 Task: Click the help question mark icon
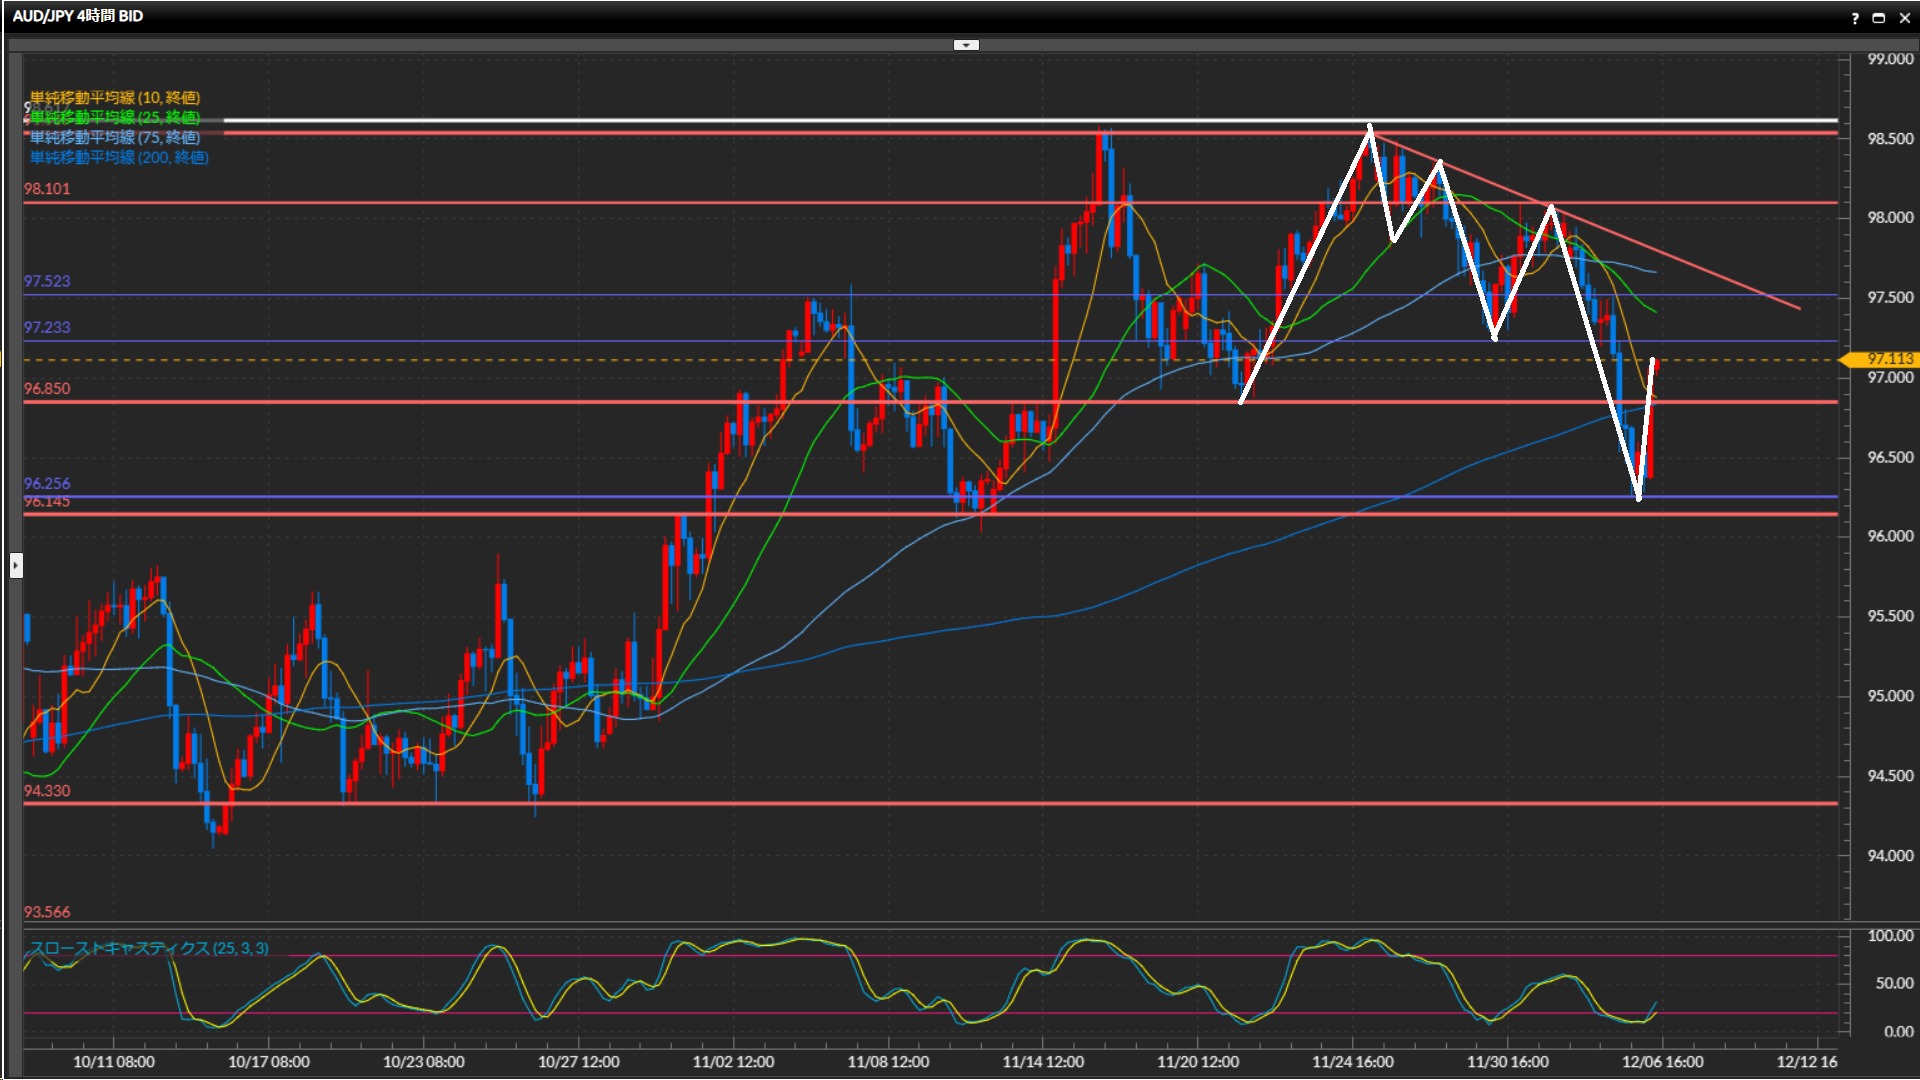pyautogui.click(x=1855, y=18)
